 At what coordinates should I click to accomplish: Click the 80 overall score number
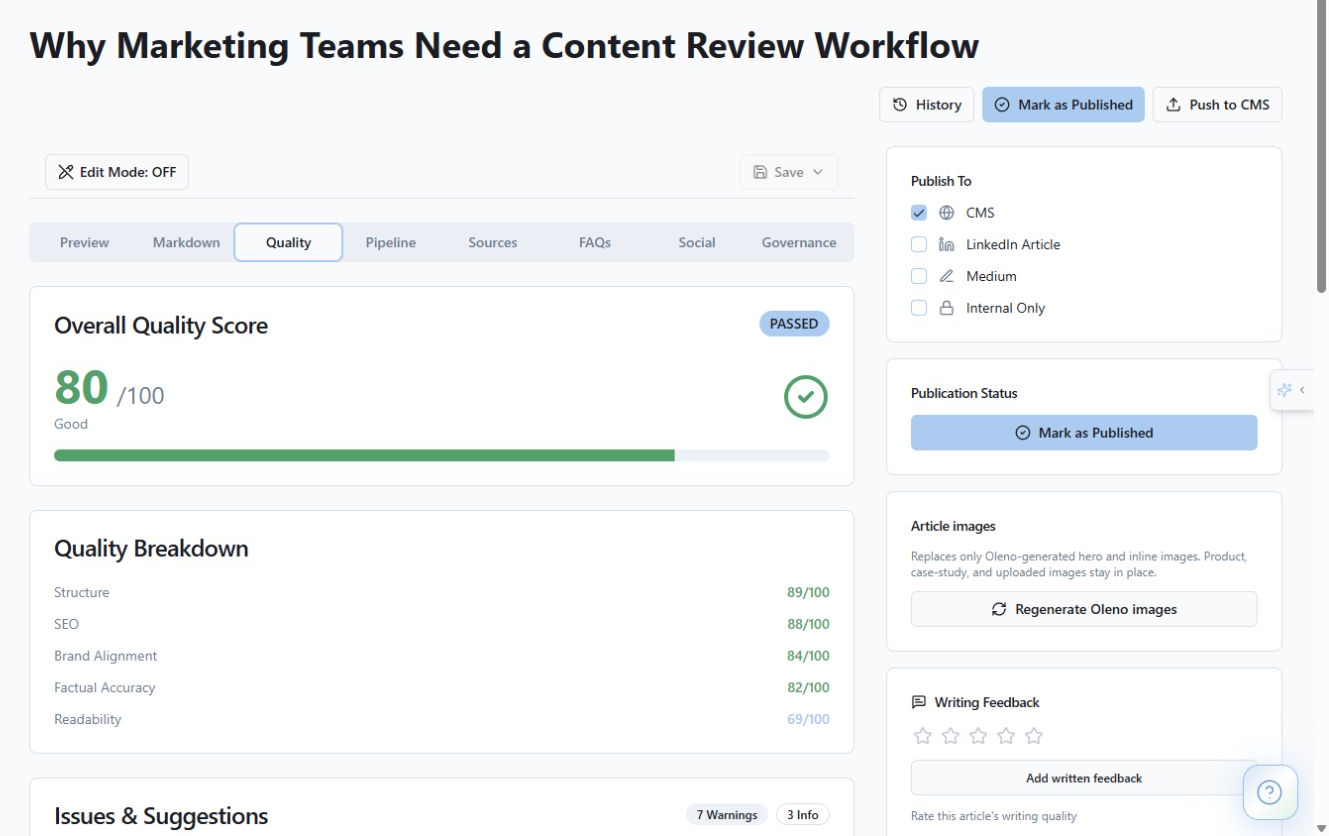(81, 387)
